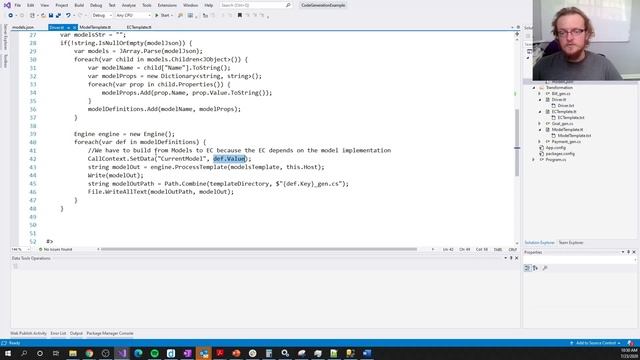Open Word from the taskbar

coord(367,353)
